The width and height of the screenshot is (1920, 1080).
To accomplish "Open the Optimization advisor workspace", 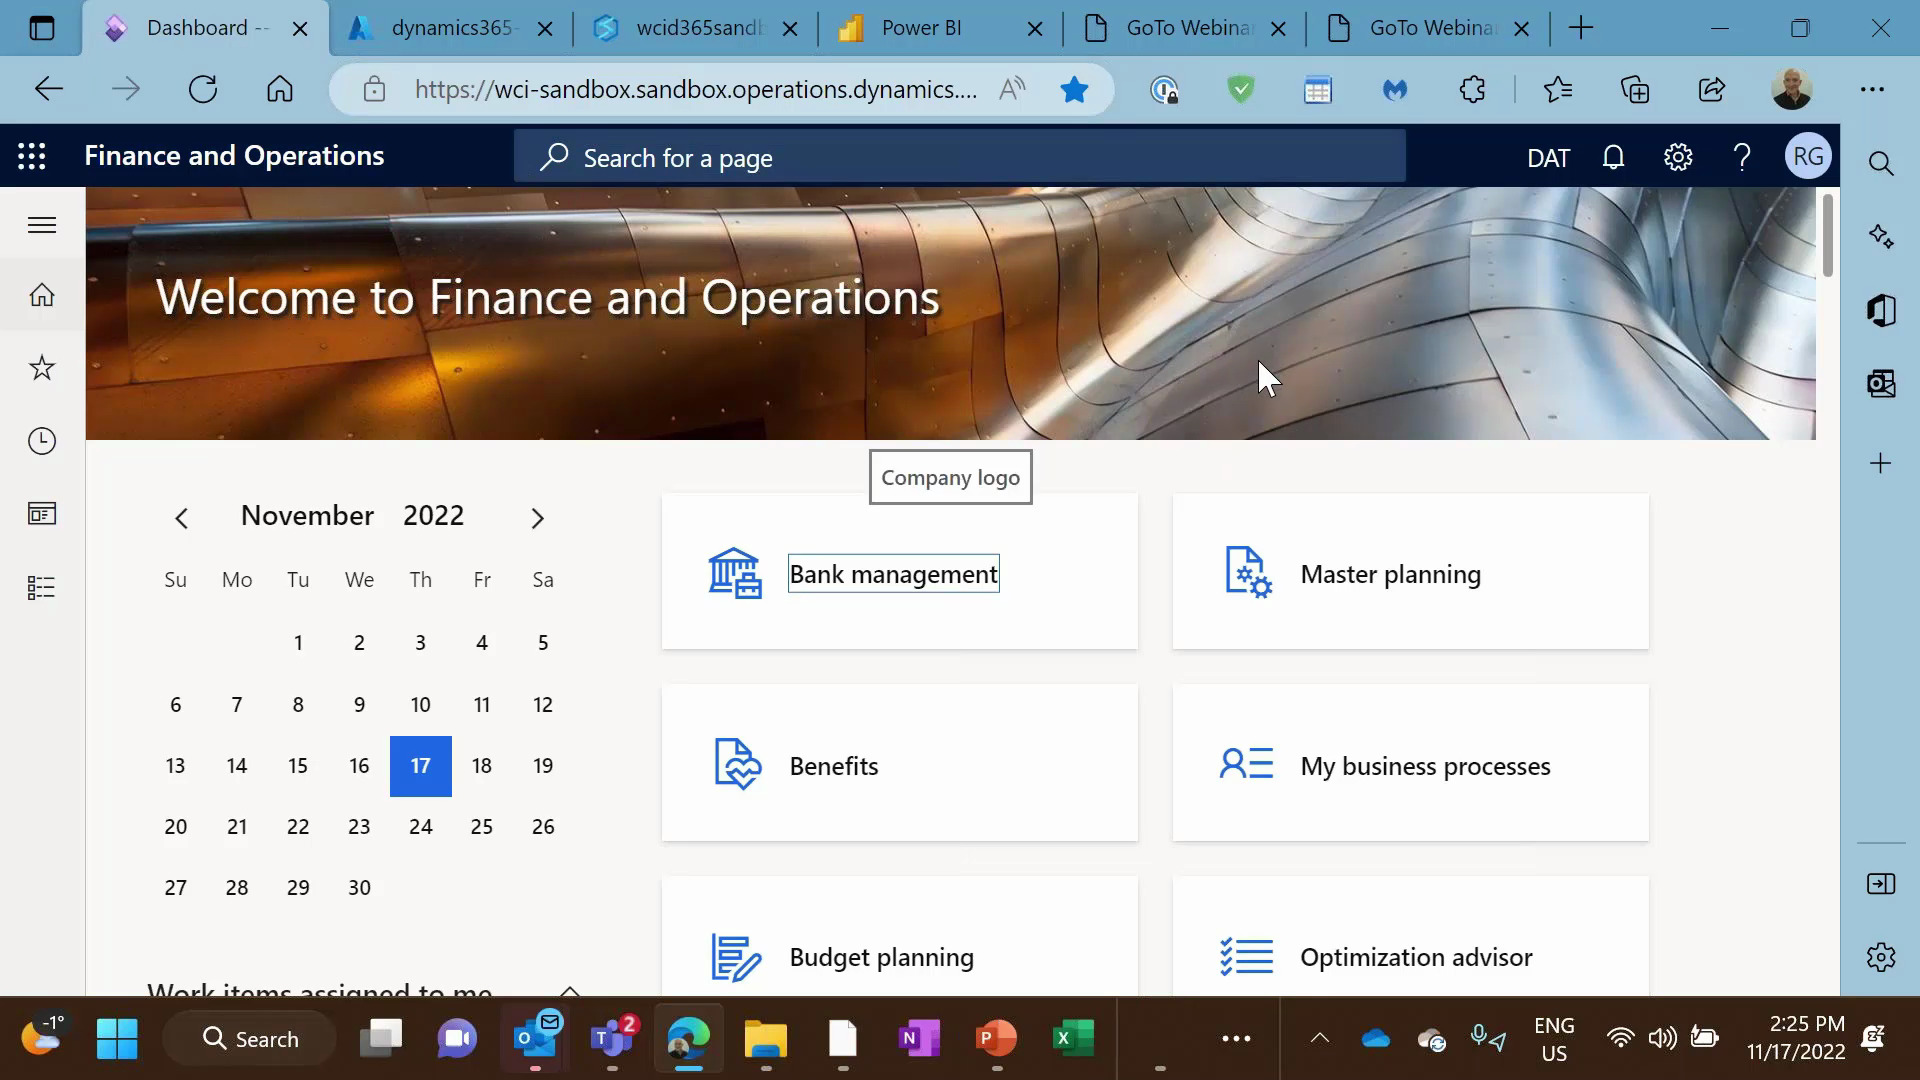I will click(x=1415, y=956).
